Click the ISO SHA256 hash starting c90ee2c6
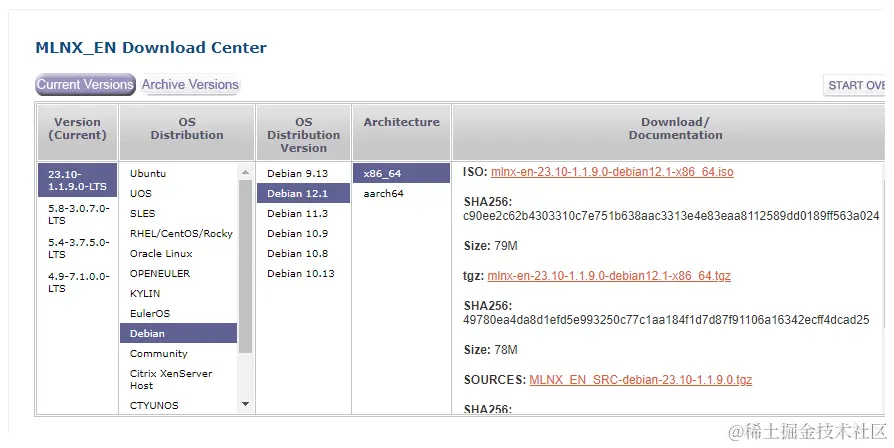The width and height of the screenshot is (894, 448). [671, 216]
